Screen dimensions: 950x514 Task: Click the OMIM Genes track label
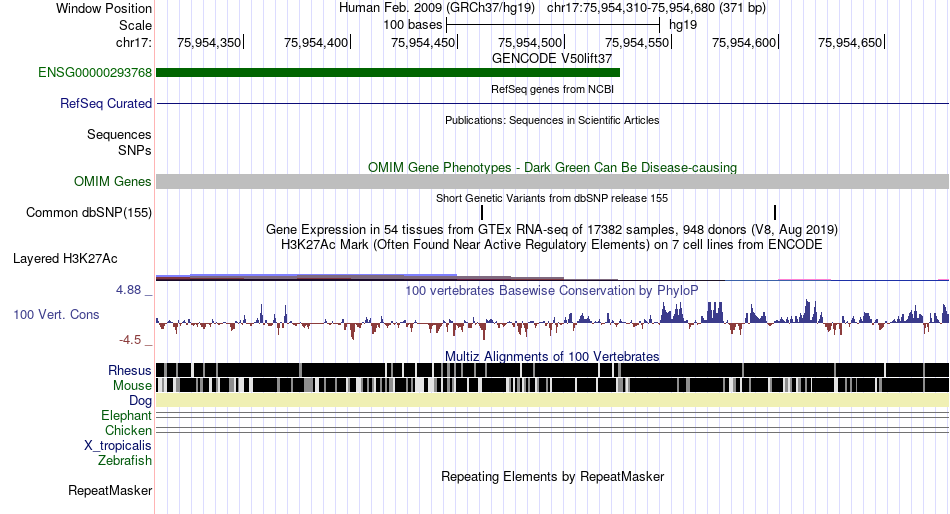(x=113, y=181)
